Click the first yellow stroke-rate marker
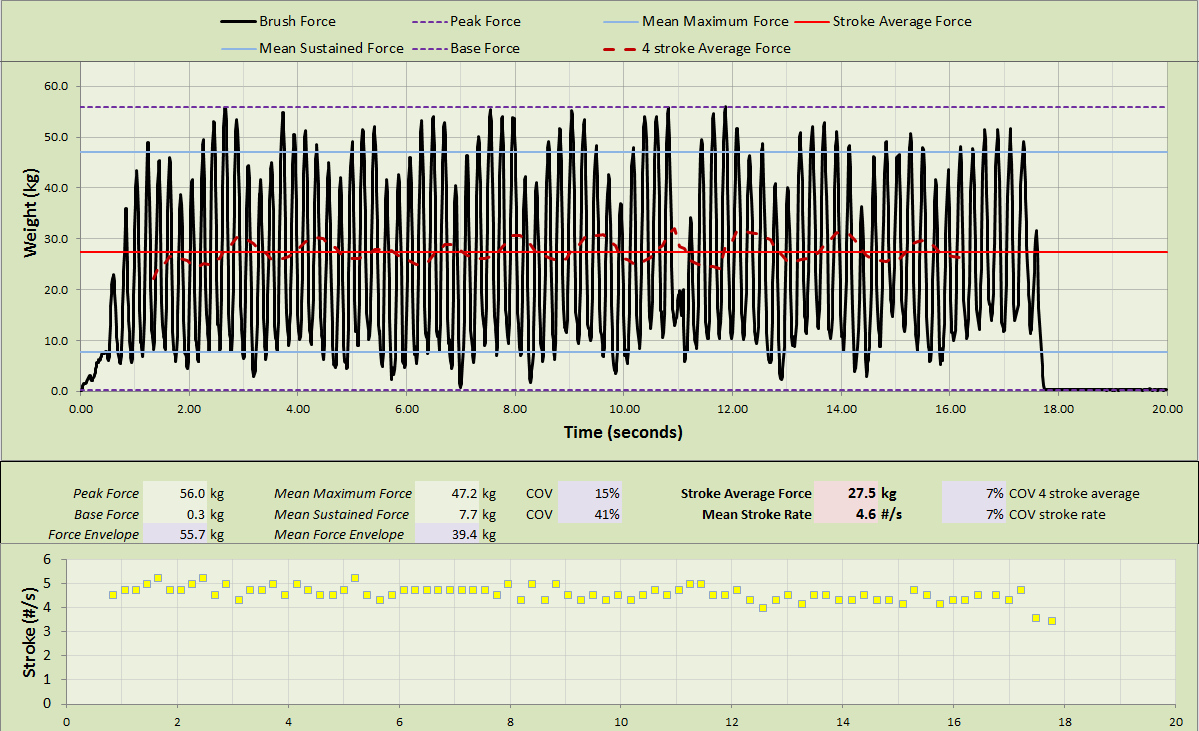 (113, 594)
